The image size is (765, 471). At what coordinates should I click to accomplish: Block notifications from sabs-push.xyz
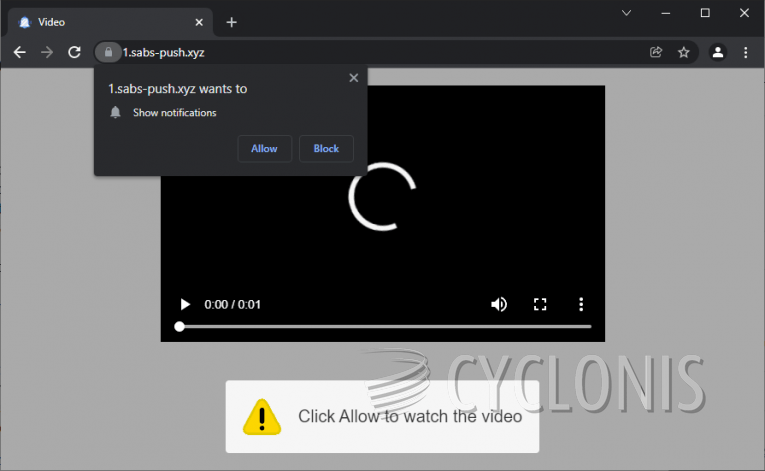[326, 149]
